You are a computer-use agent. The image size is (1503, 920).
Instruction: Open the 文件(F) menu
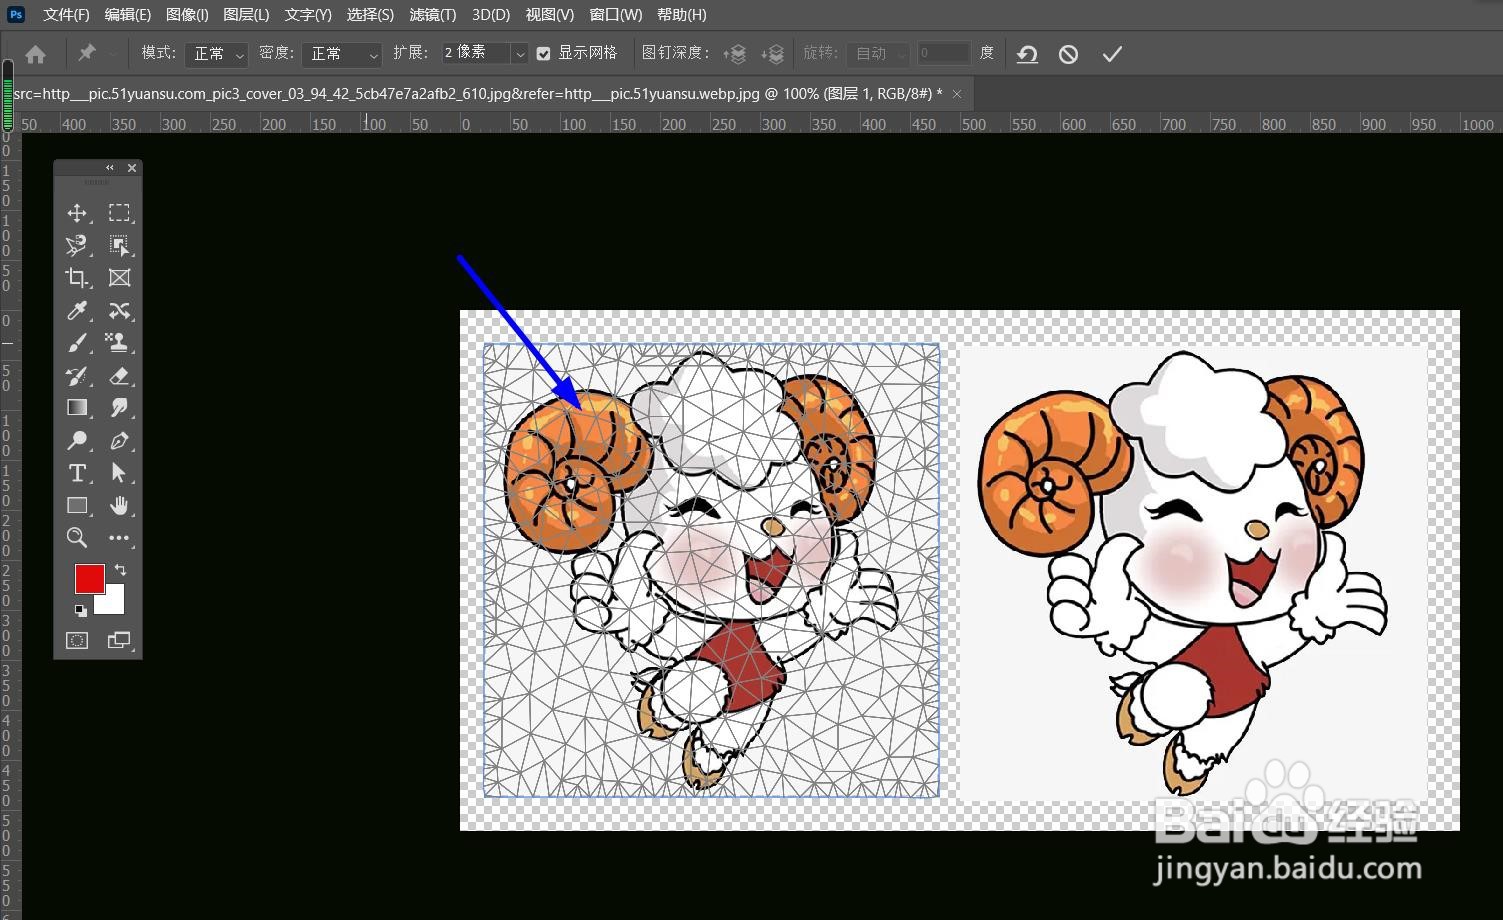pos(66,14)
